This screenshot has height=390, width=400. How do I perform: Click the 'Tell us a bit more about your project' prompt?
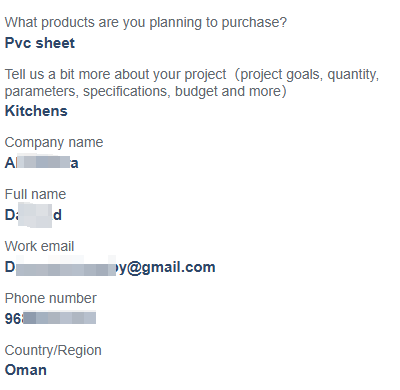pos(115,74)
